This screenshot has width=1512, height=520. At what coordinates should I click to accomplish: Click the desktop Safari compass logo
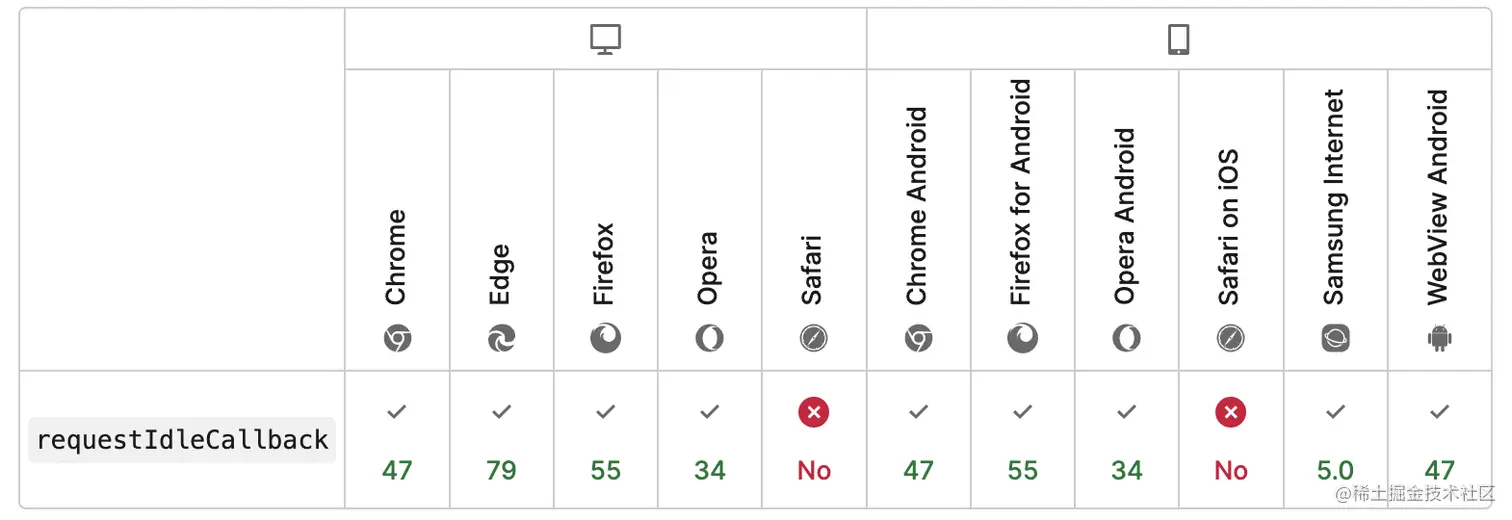pyautogui.click(x=813, y=339)
